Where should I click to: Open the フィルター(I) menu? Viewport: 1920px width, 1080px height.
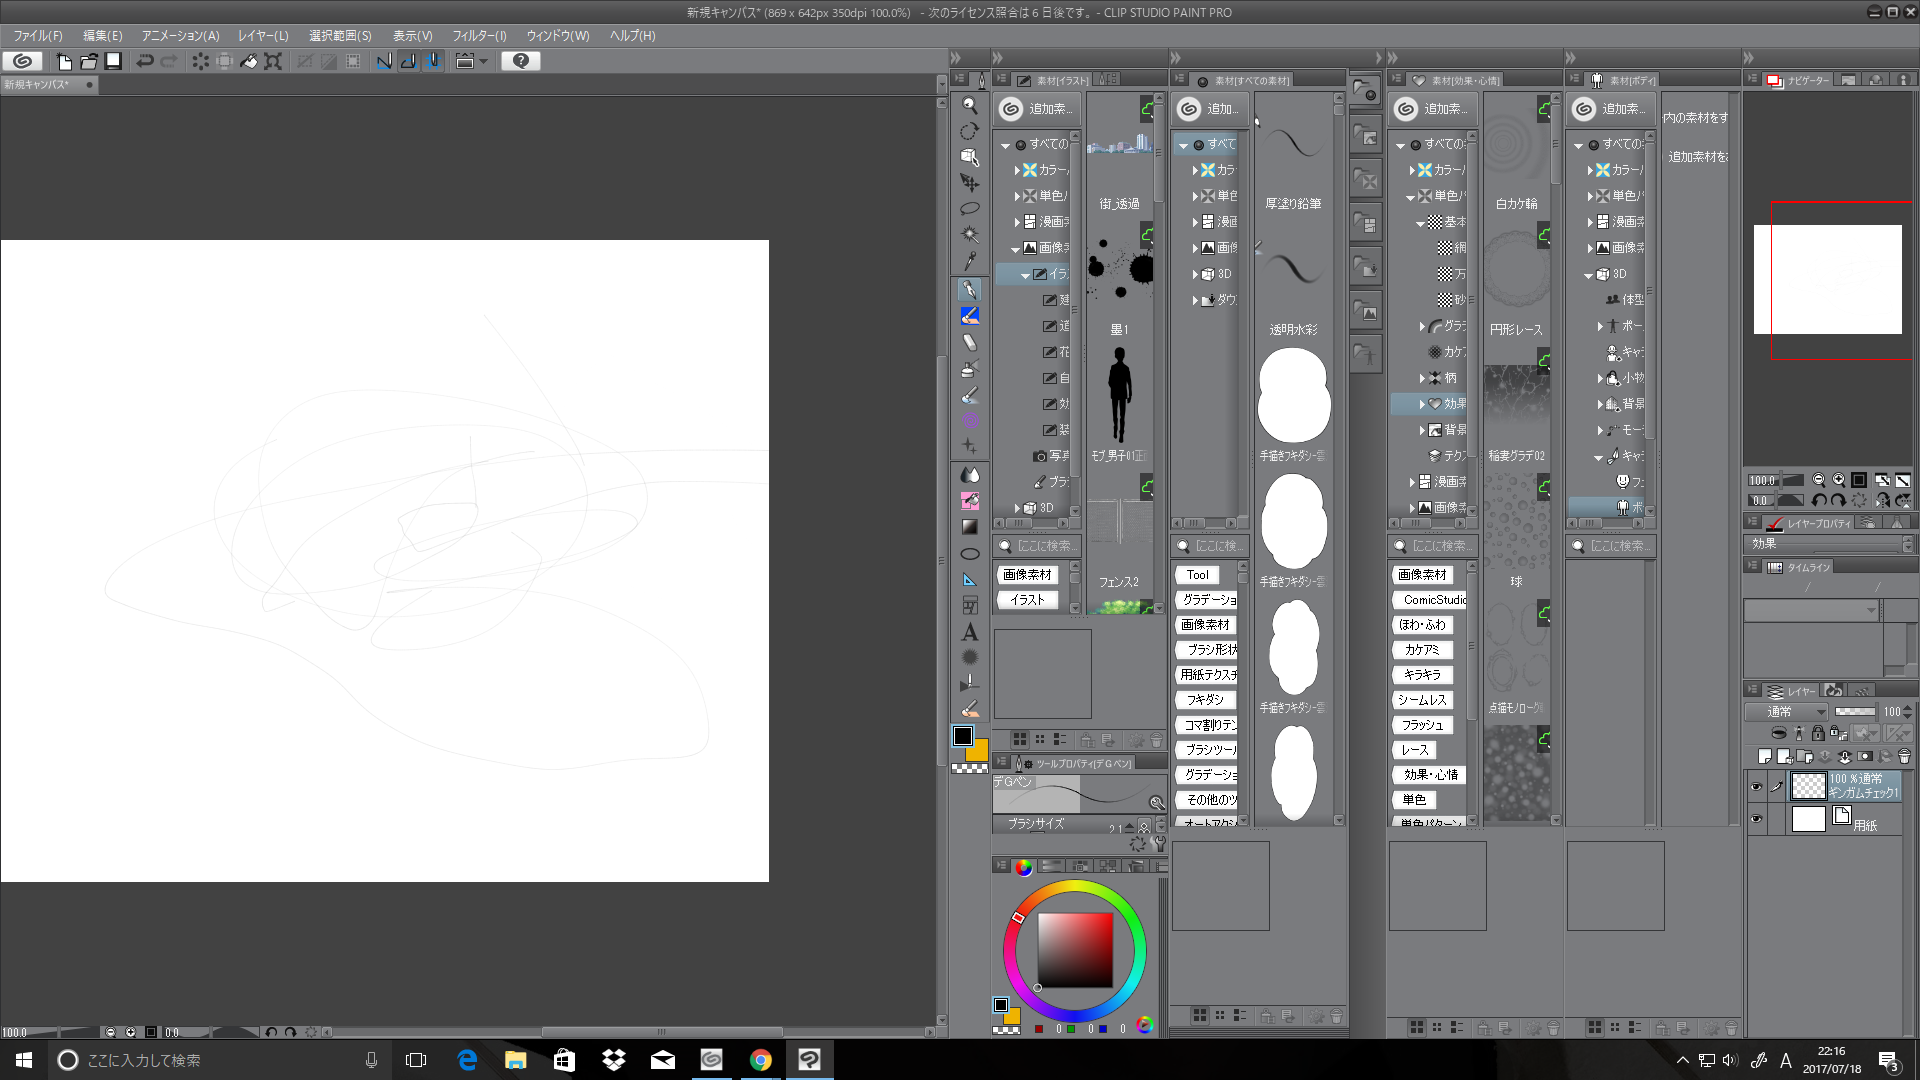(479, 35)
